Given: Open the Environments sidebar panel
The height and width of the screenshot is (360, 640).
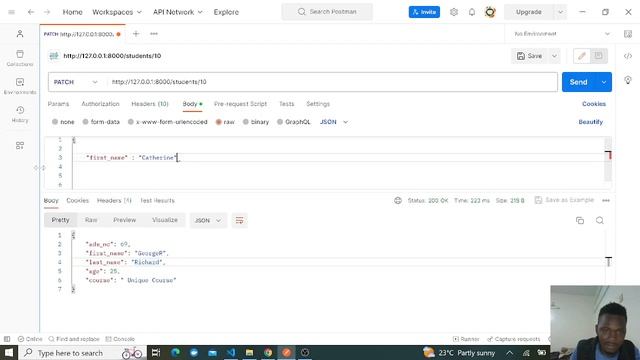Looking at the screenshot, I should [x=20, y=86].
